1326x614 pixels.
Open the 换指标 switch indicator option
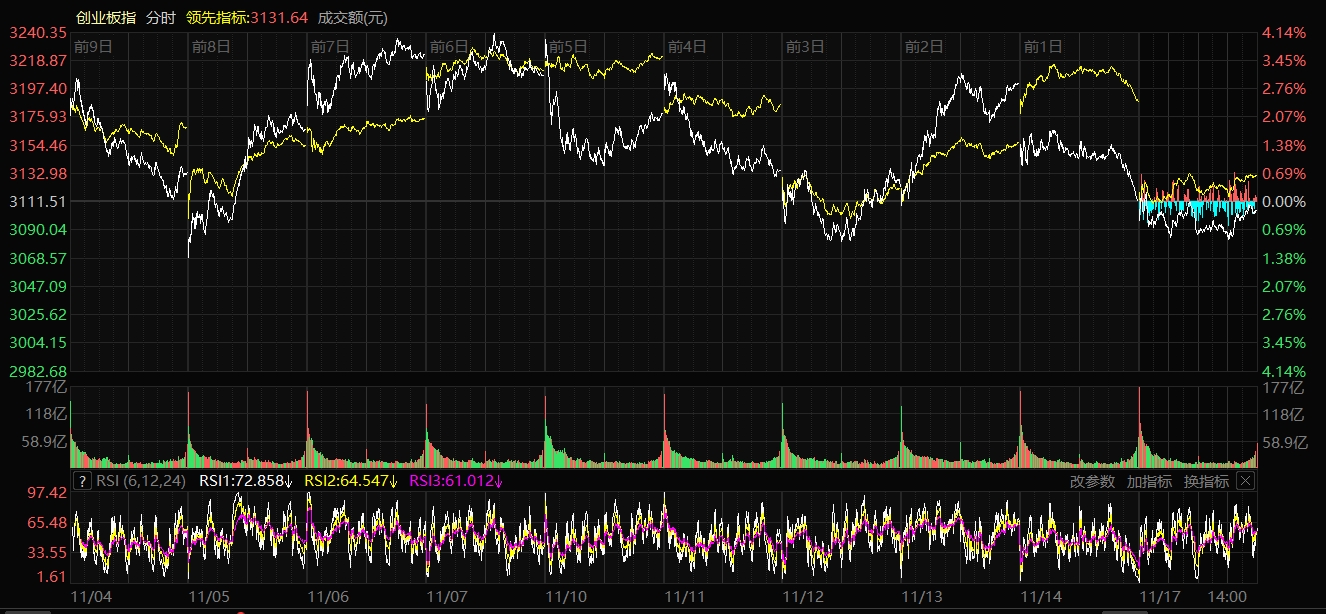pos(1206,481)
